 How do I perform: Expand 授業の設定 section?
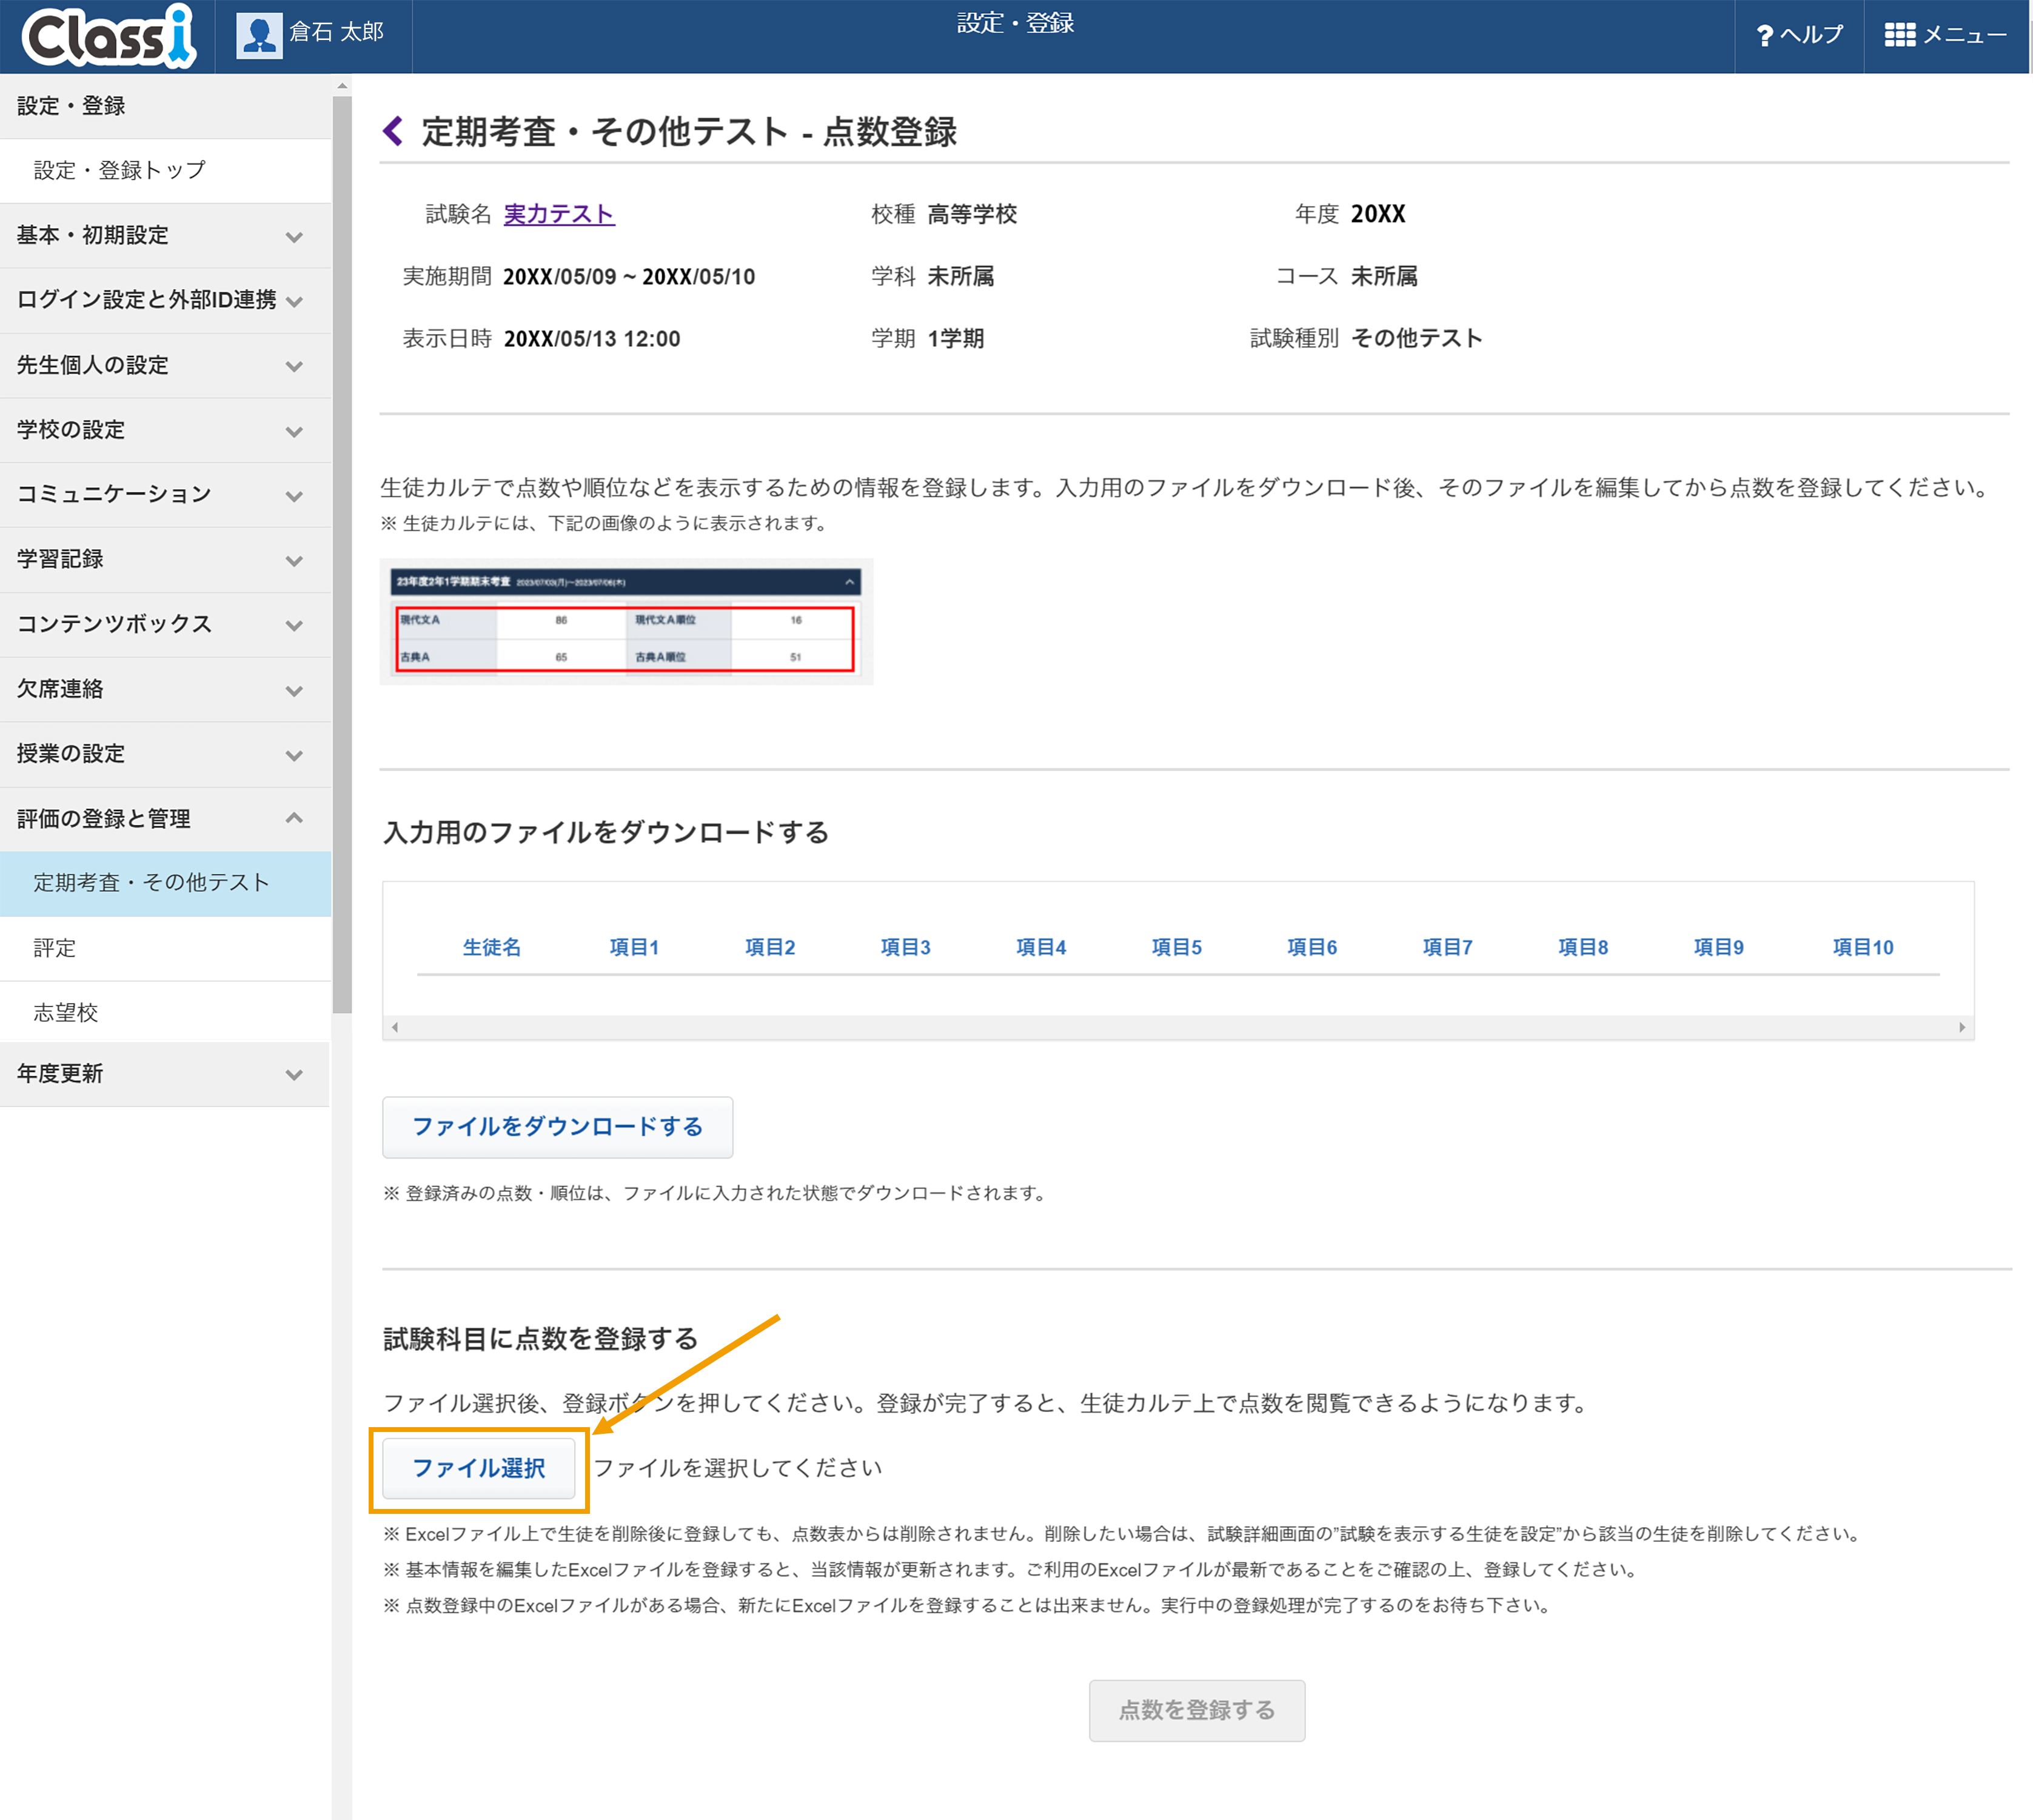click(165, 754)
